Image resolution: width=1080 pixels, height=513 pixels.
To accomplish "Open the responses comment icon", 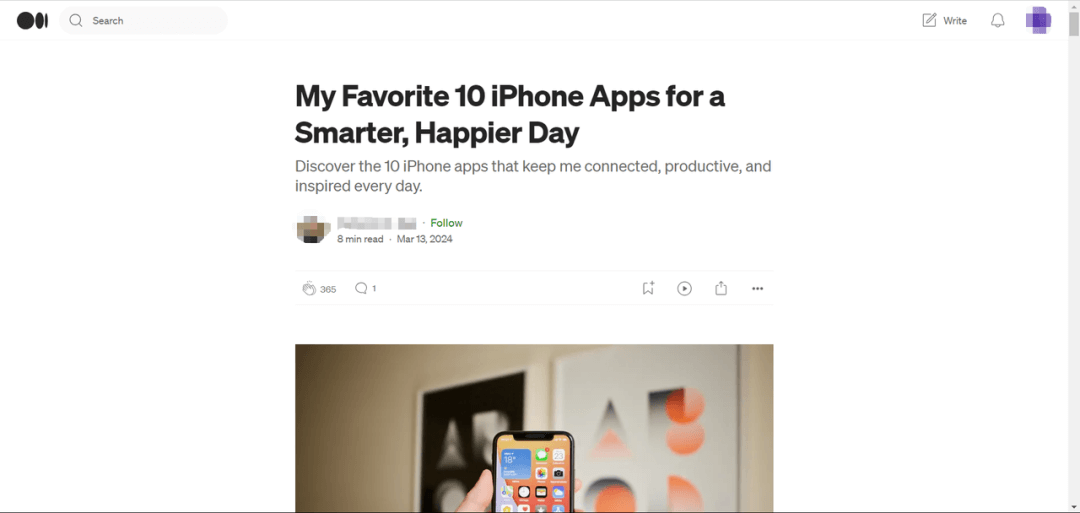I will (x=361, y=289).
